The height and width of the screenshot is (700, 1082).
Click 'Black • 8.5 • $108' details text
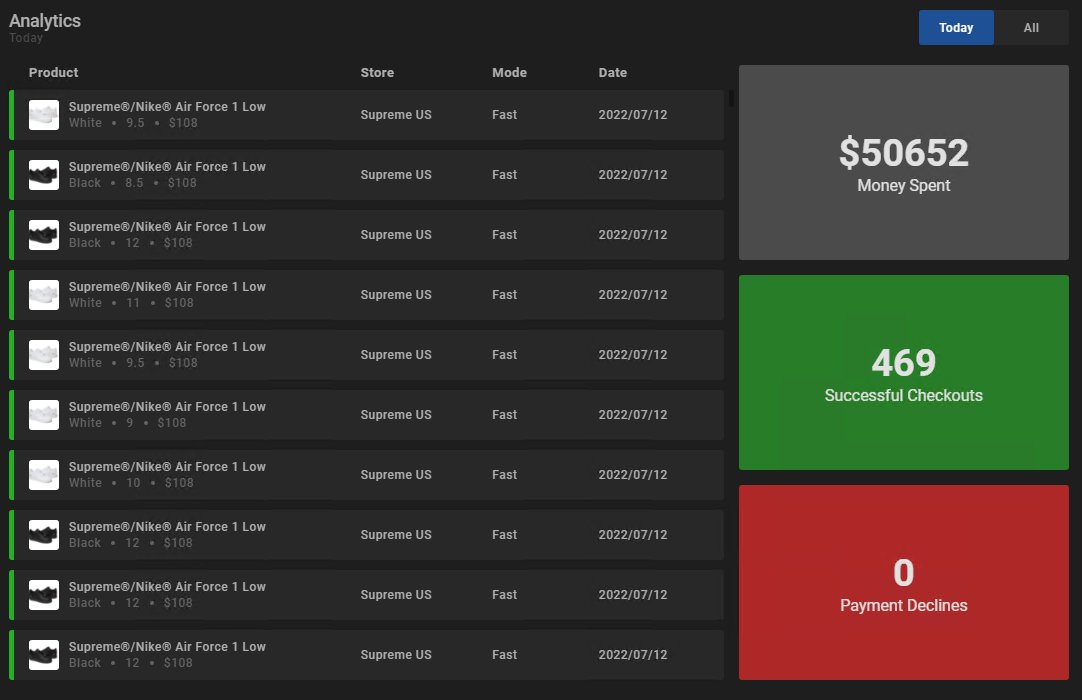pos(132,183)
